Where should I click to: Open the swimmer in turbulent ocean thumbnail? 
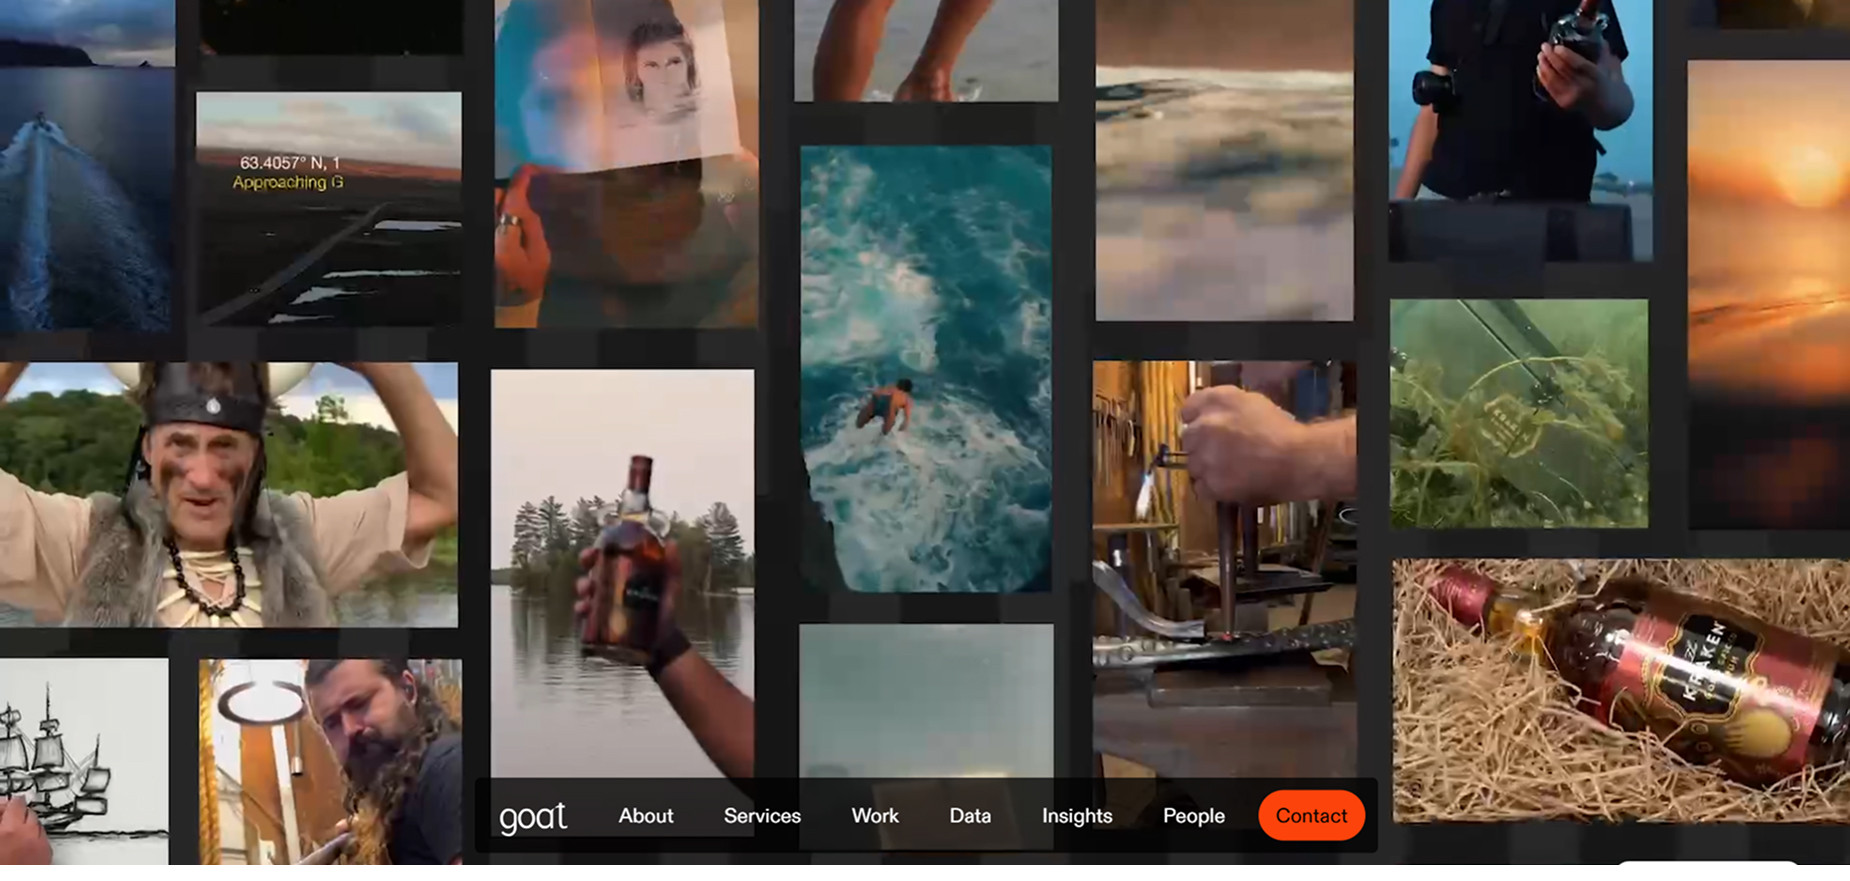(926, 369)
